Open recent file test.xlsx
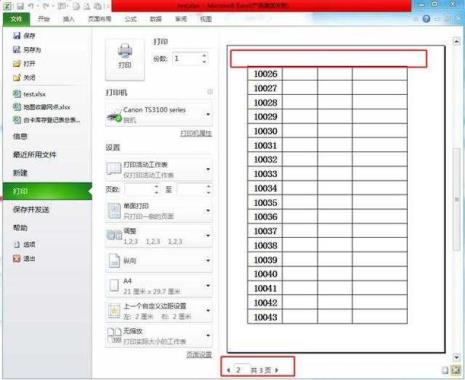The height and width of the screenshot is (380, 465). (29, 94)
